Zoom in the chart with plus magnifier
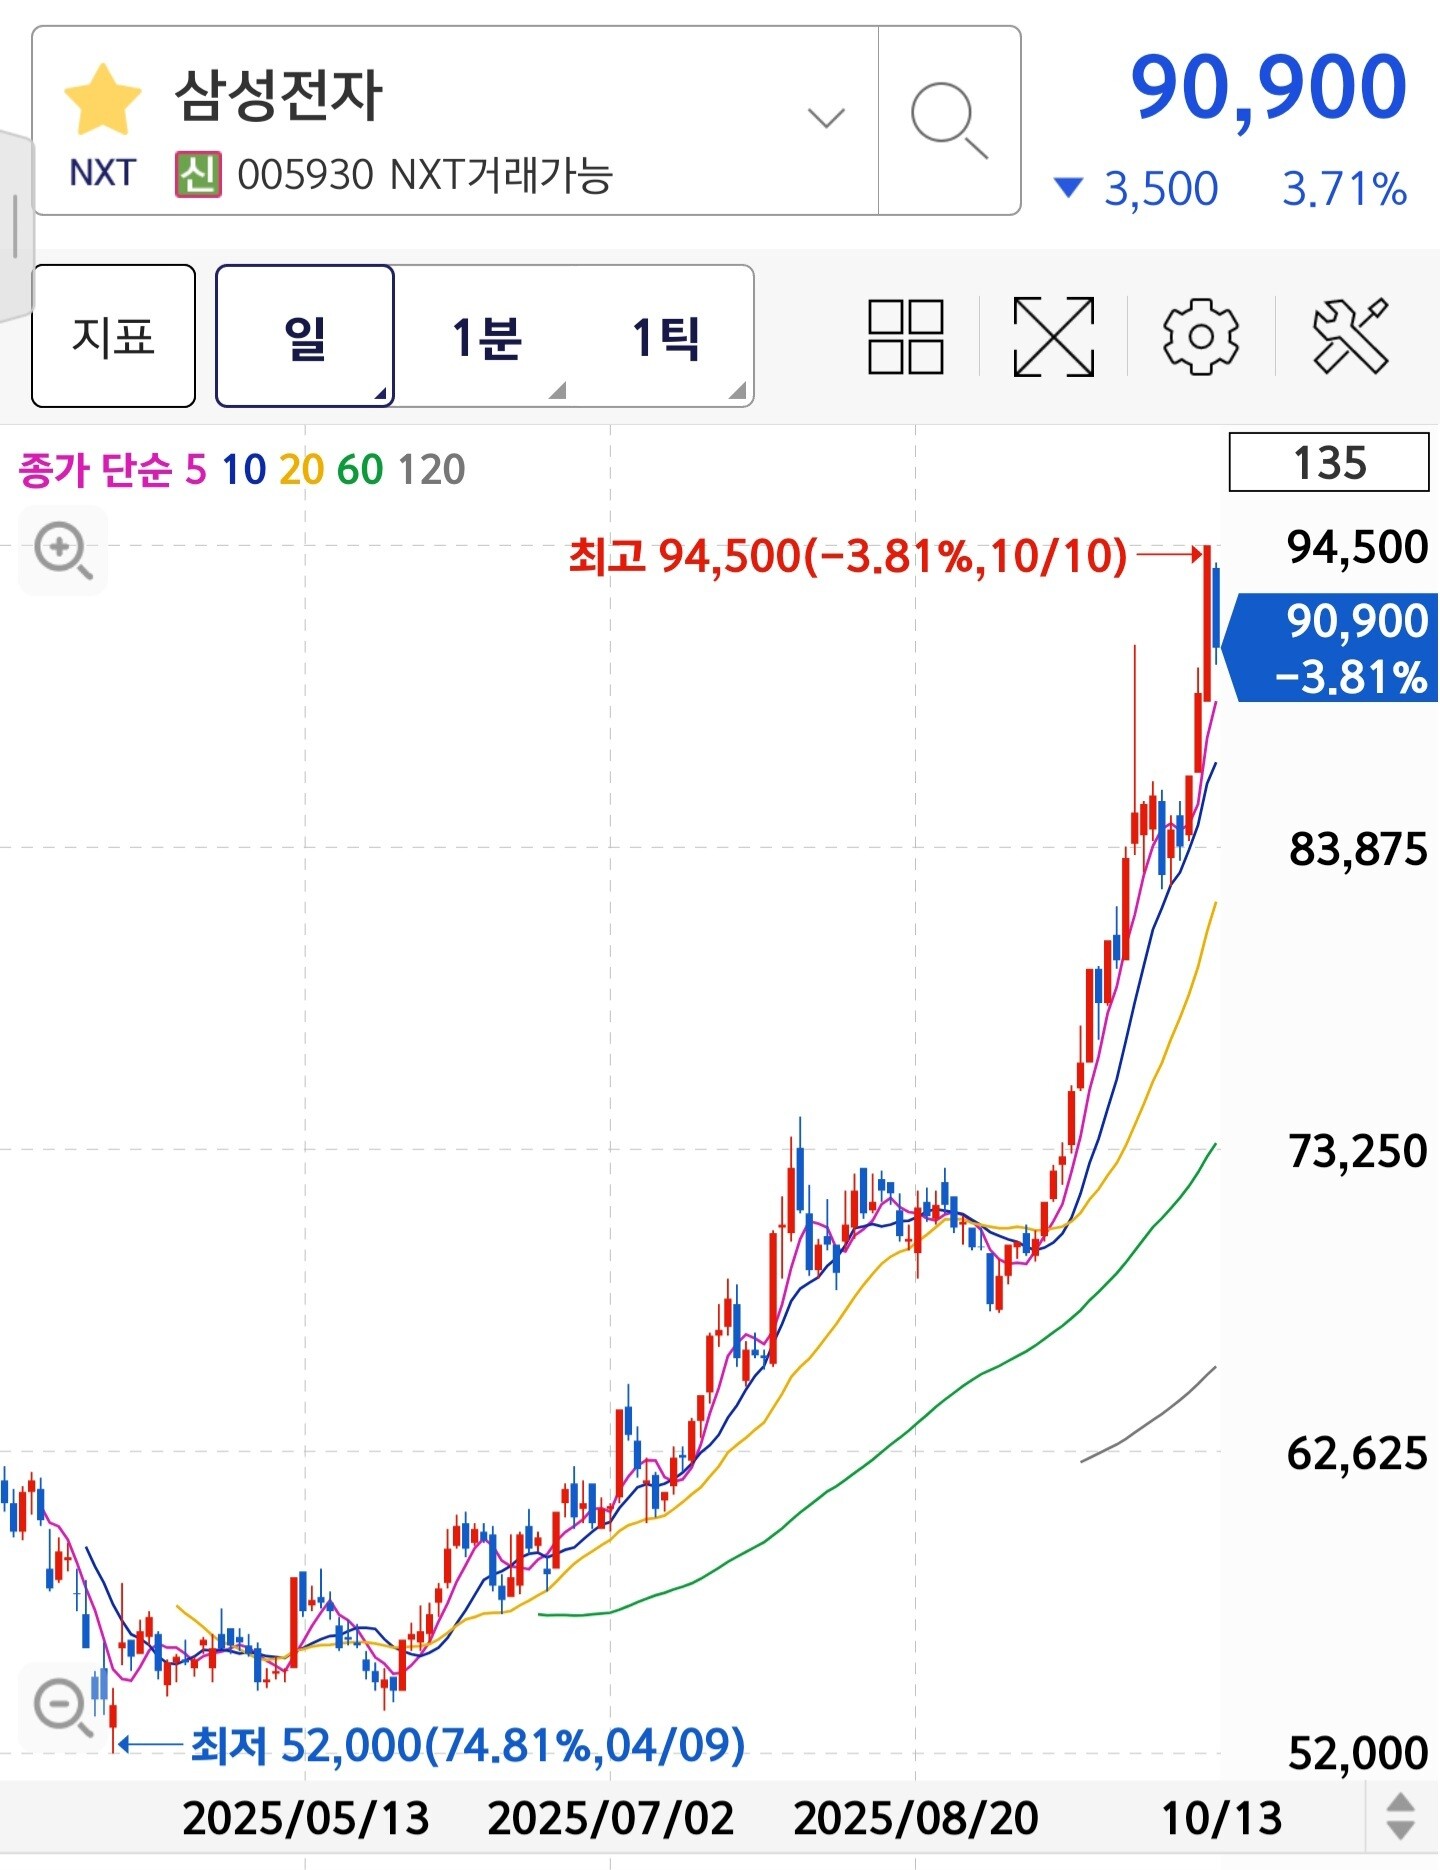 click(x=63, y=551)
